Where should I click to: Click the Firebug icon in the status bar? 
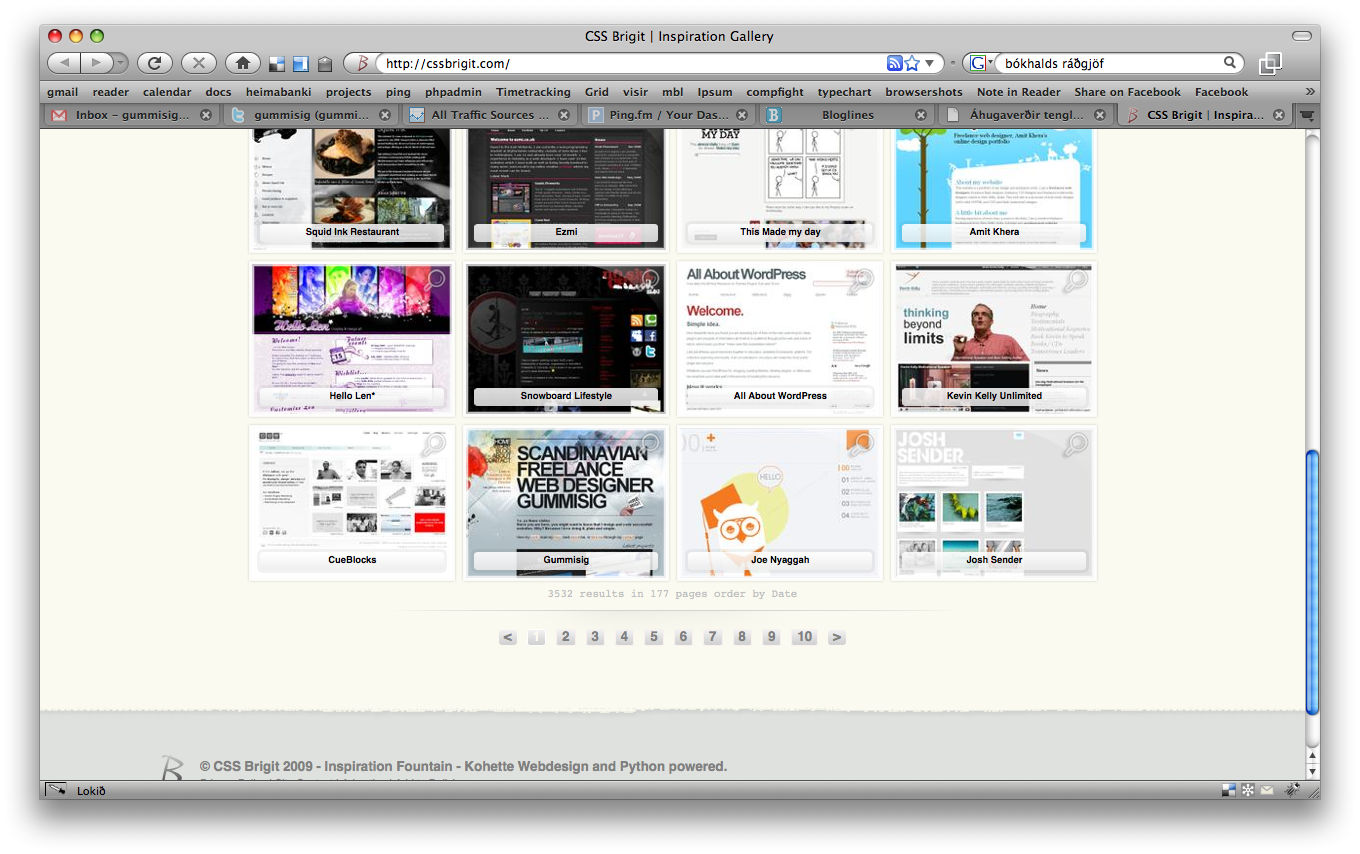(x=1292, y=790)
